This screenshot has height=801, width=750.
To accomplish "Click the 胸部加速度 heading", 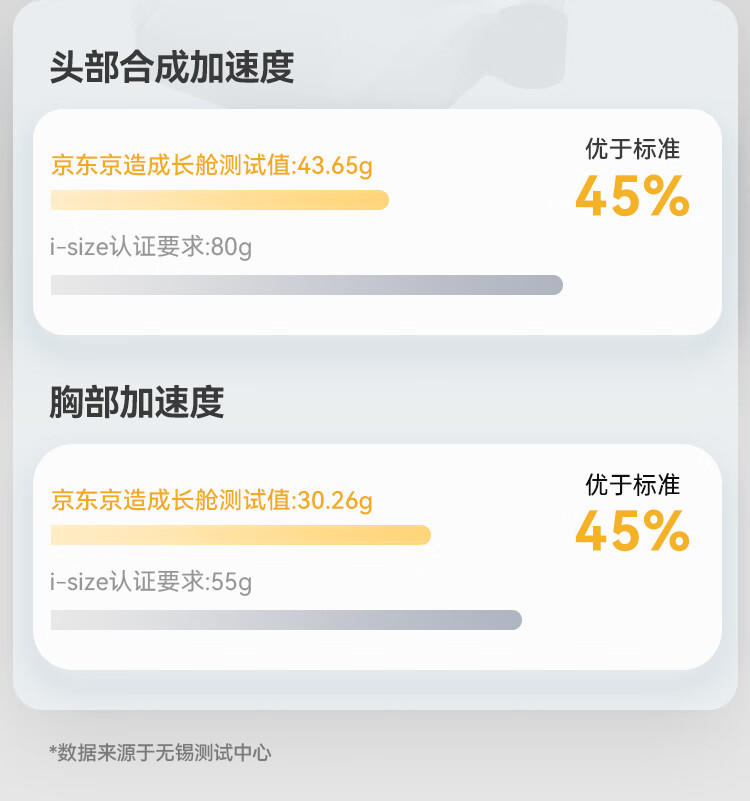I will click(137, 402).
